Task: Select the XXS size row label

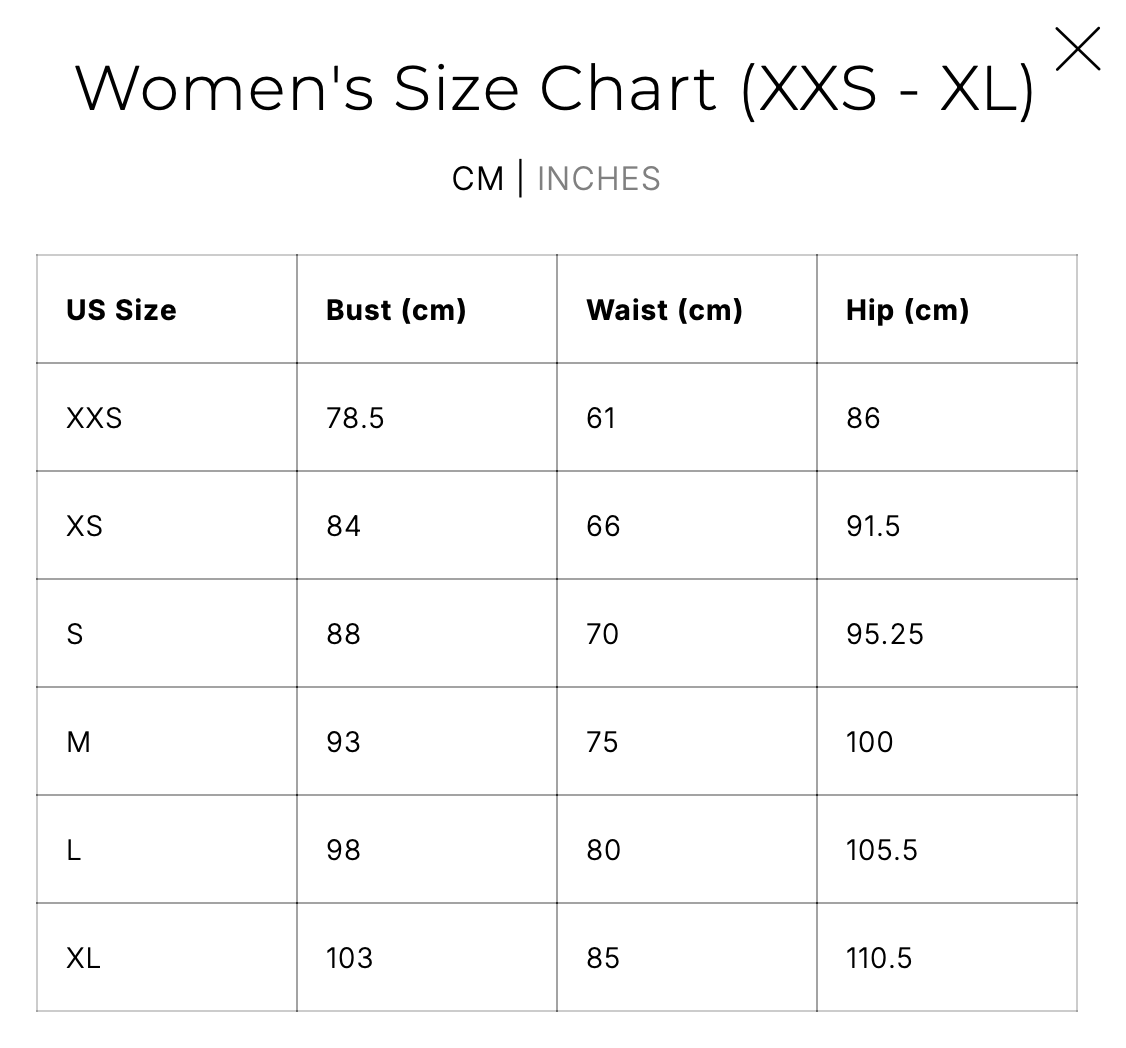Action: tap(94, 418)
